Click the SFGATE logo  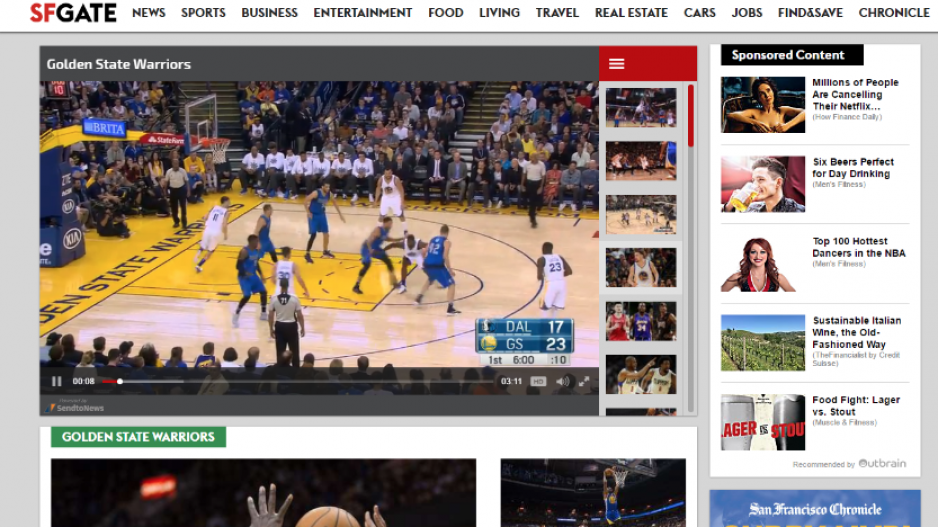pyautogui.click(x=73, y=13)
